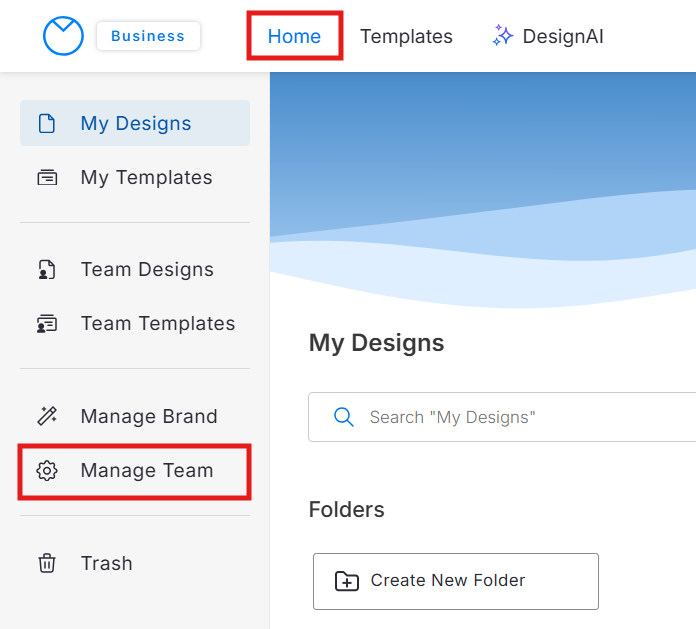
Task: Open the Home tab
Action: tap(294, 37)
